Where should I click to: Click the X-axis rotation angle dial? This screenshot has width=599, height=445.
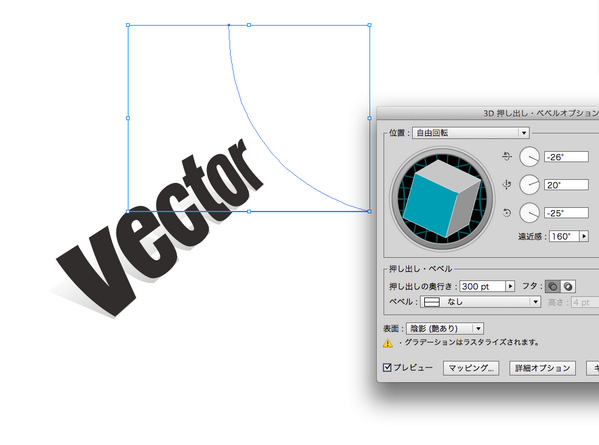tap(529, 157)
